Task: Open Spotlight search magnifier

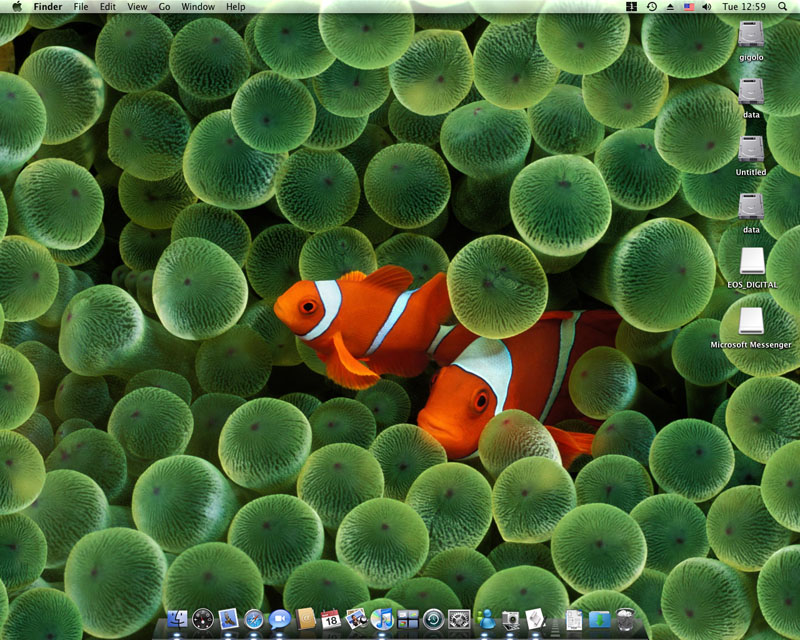Action: tap(782, 7)
